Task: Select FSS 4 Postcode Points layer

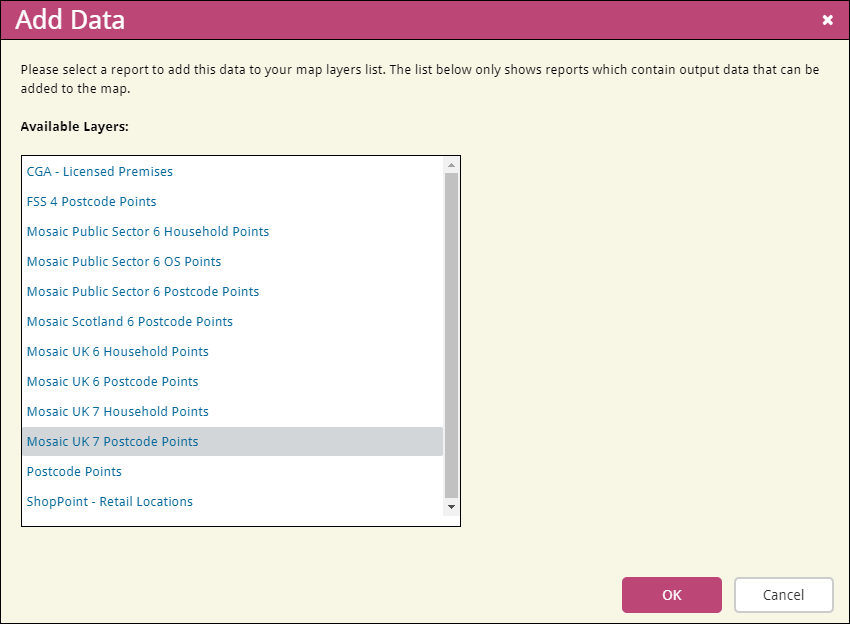Action: click(x=233, y=202)
